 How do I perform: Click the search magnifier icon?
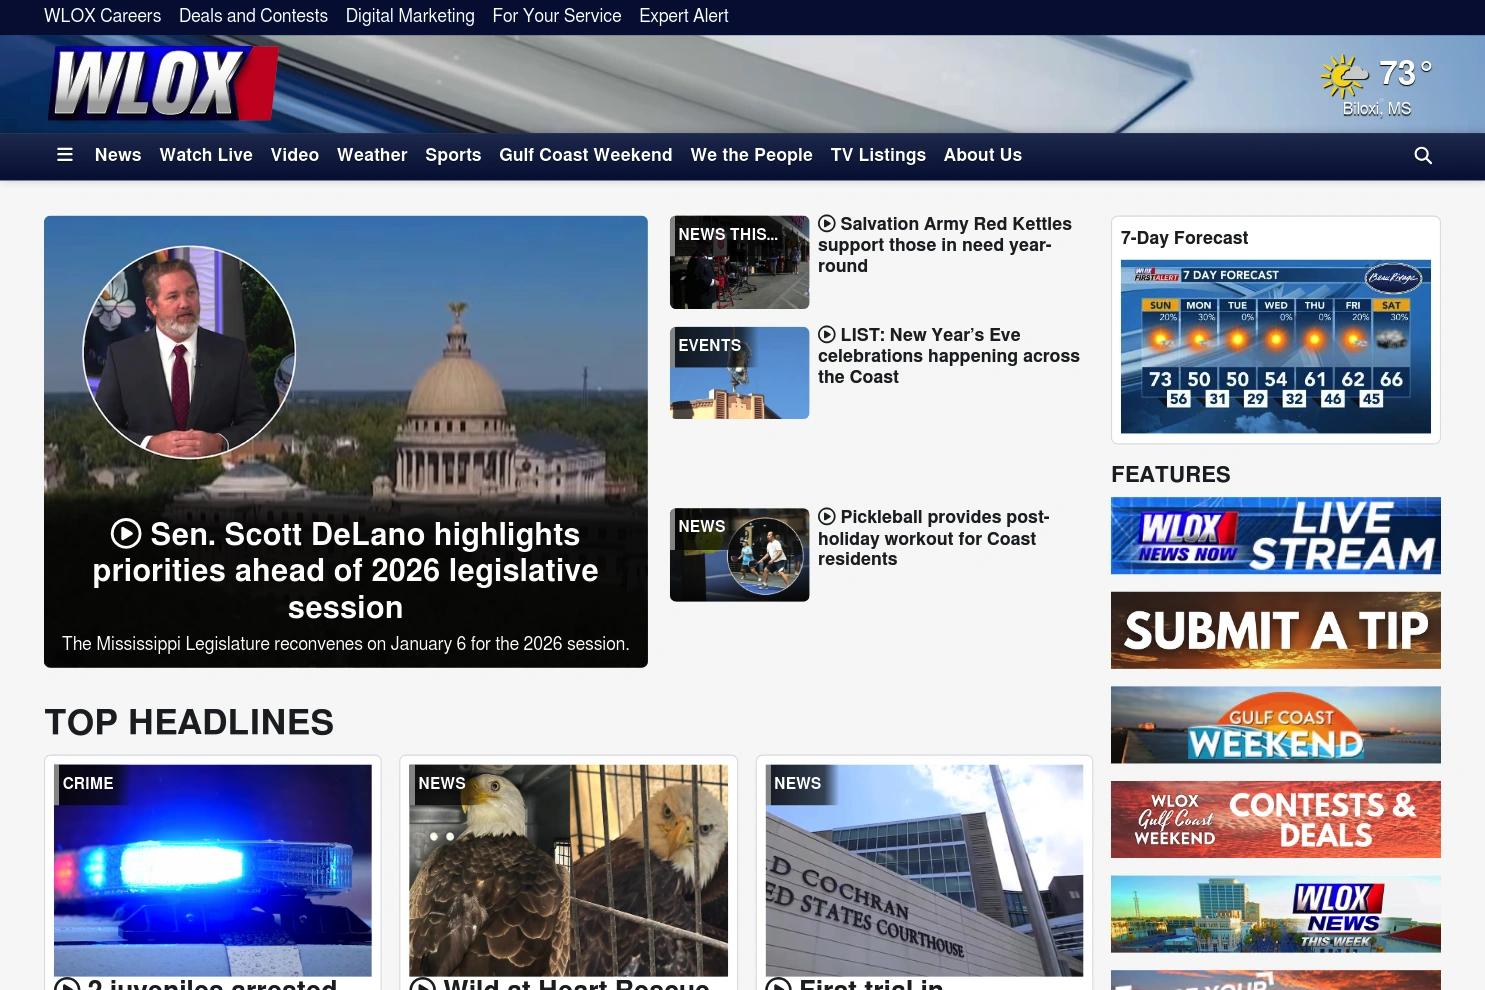coord(1423,155)
